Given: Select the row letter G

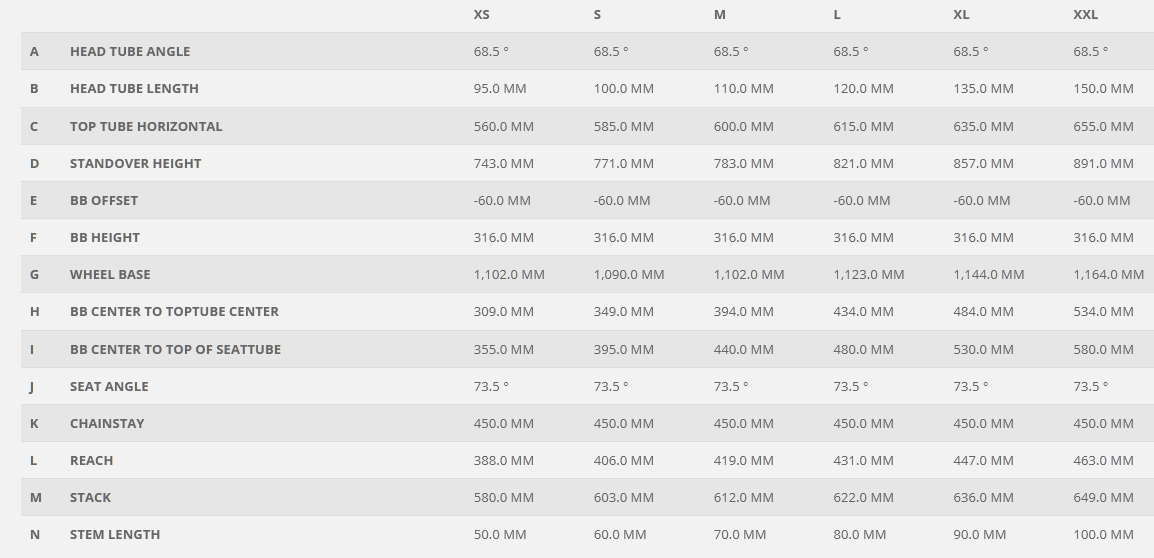Looking at the screenshot, I should (34, 275).
